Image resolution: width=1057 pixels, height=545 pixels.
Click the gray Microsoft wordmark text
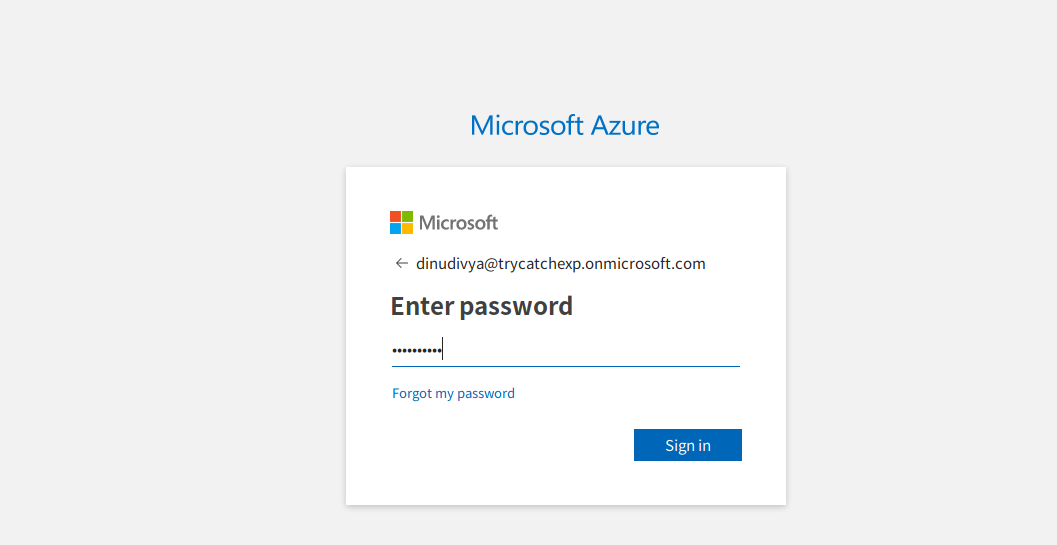point(458,223)
